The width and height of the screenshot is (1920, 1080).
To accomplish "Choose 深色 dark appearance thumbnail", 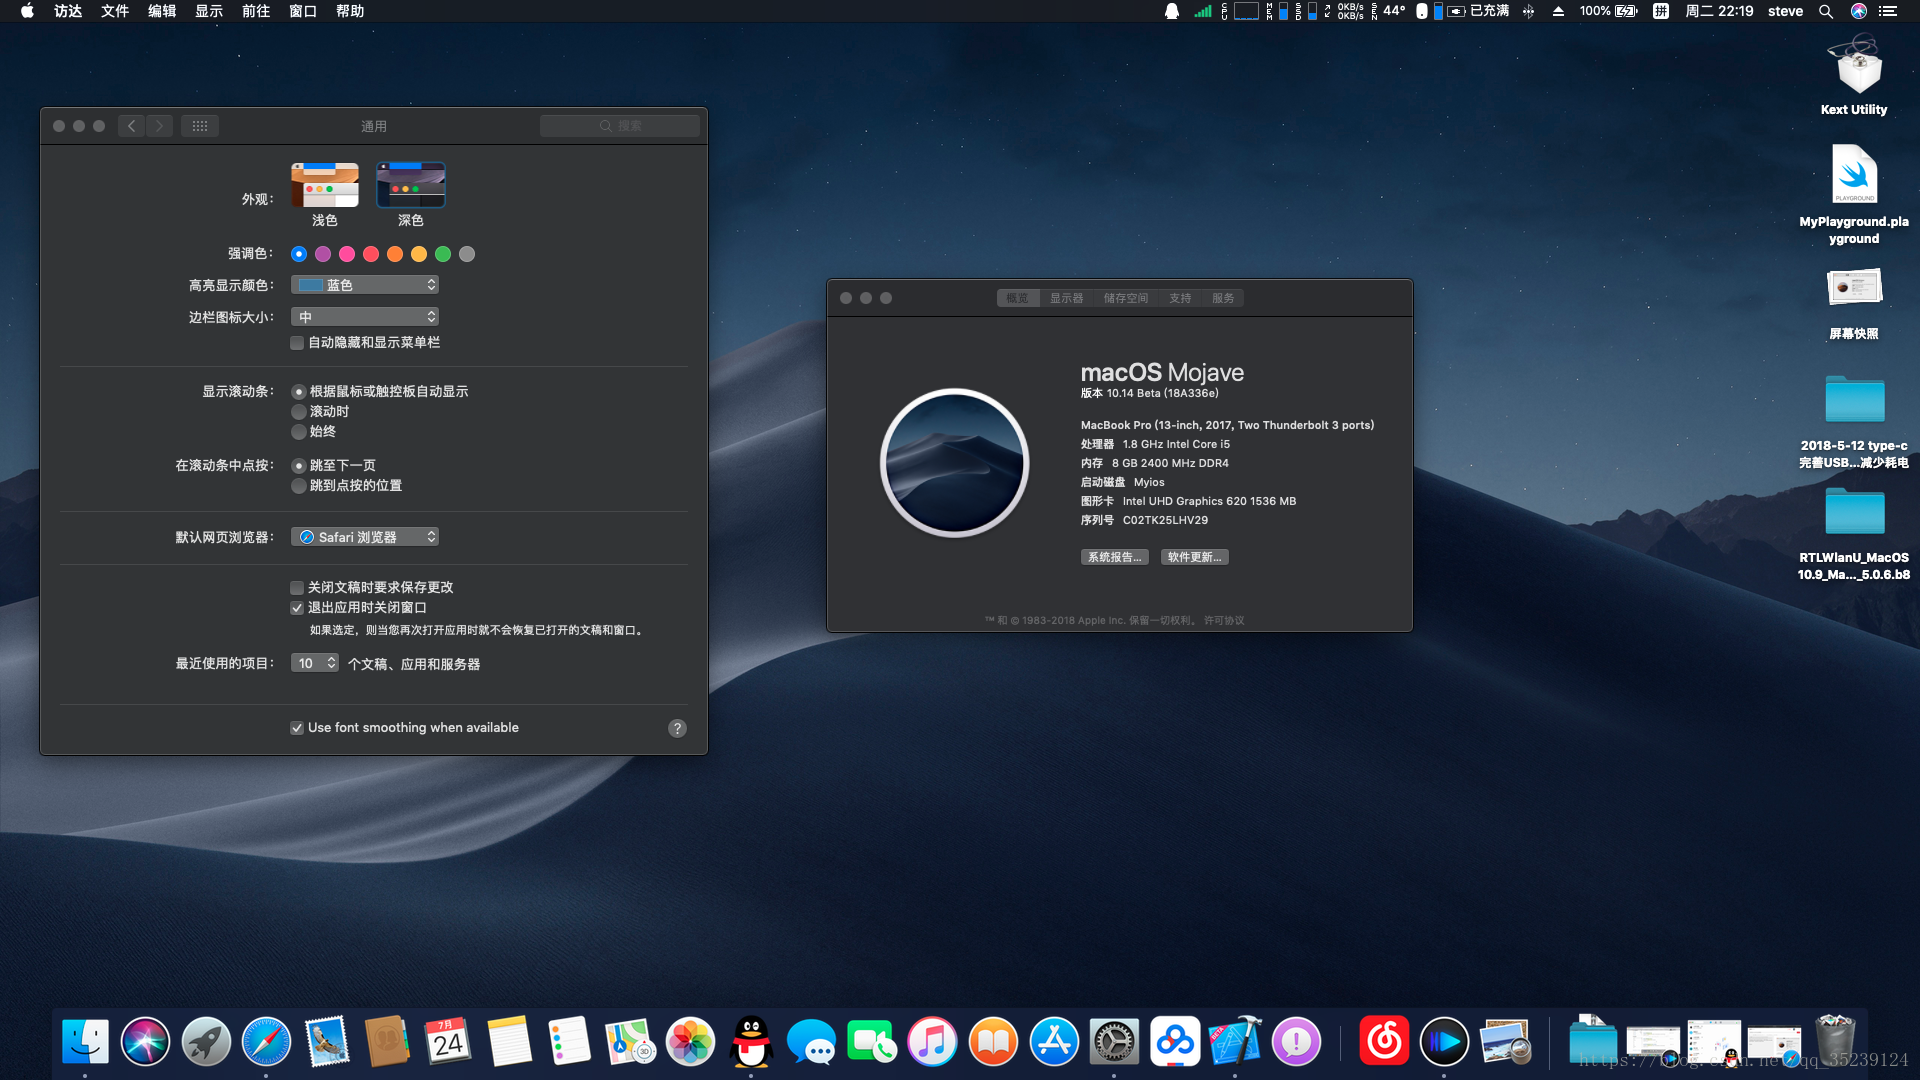I will 411,185.
